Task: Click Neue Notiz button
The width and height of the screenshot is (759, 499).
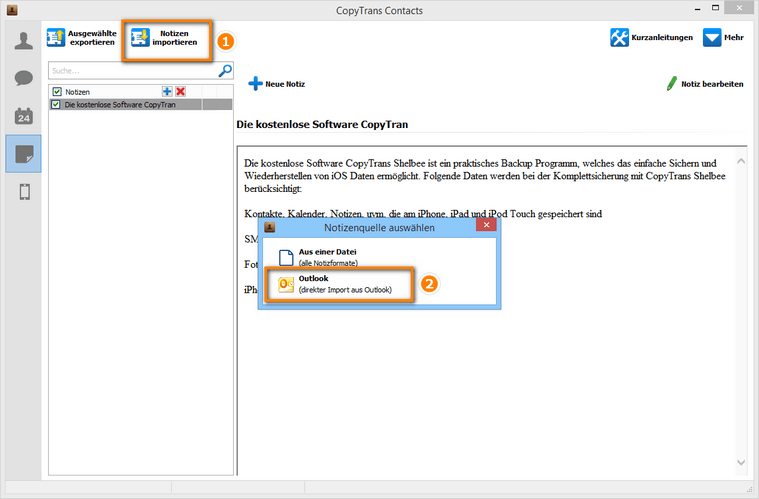Action: 276,84
